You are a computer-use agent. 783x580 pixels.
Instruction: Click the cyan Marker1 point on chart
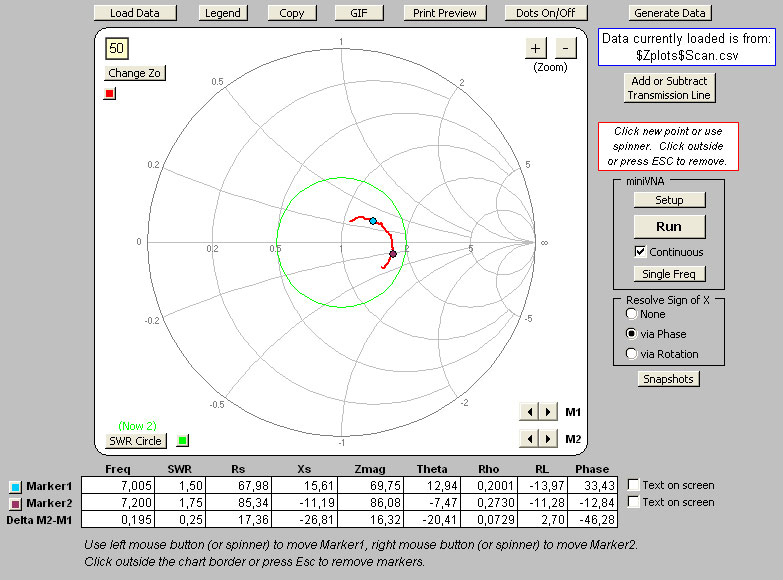point(373,220)
